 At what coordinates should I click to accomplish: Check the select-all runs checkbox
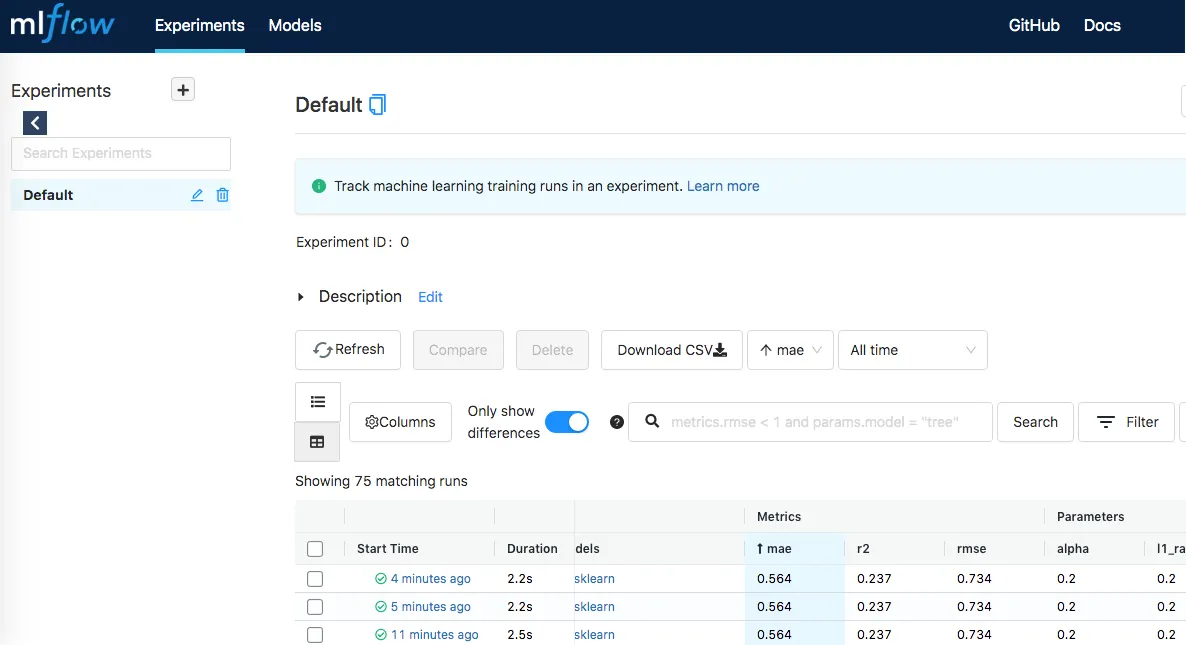click(x=315, y=548)
